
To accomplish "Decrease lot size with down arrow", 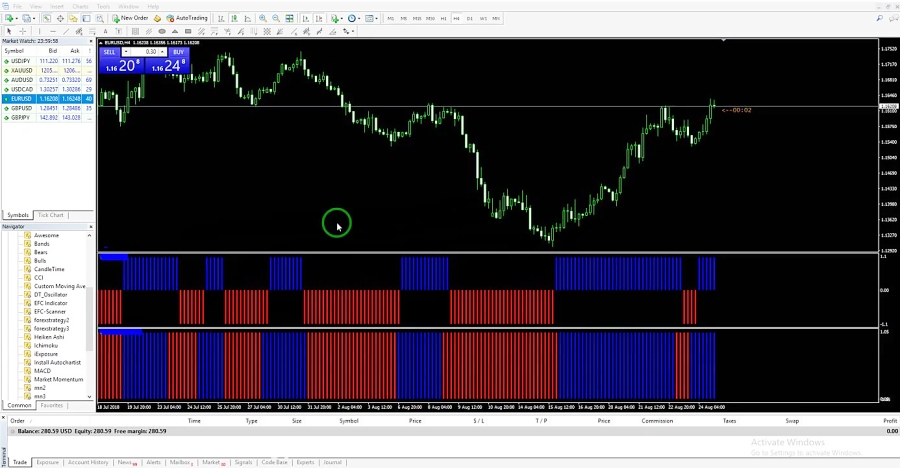I will click(x=126, y=52).
